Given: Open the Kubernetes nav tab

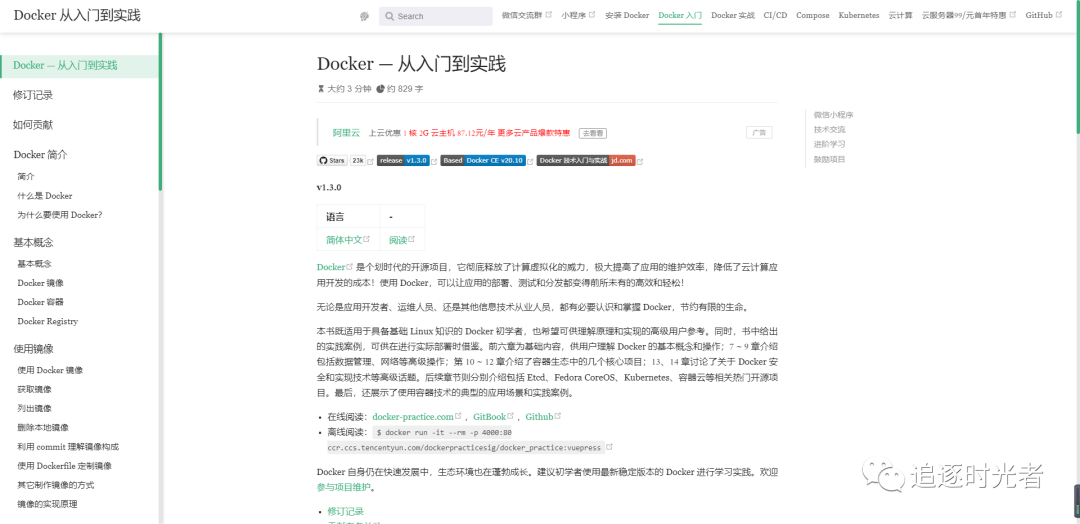Looking at the screenshot, I should (x=859, y=15).
